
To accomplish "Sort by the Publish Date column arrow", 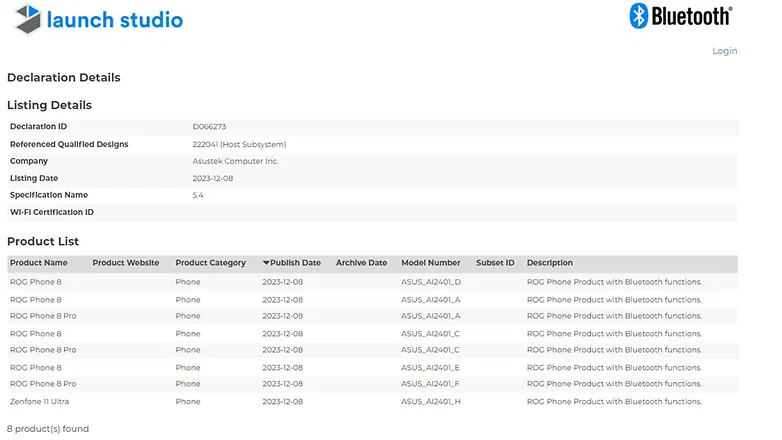I will (x=266, y=263).
